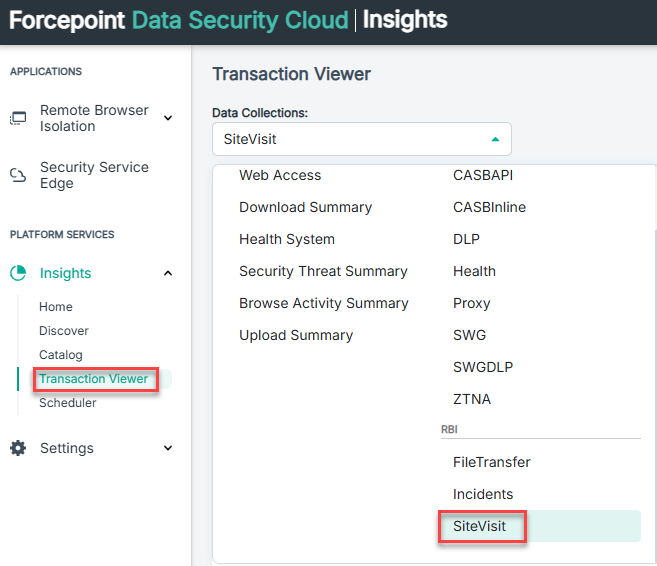
Task: Click the Settings gear icon
Action: tap(18, 448)
